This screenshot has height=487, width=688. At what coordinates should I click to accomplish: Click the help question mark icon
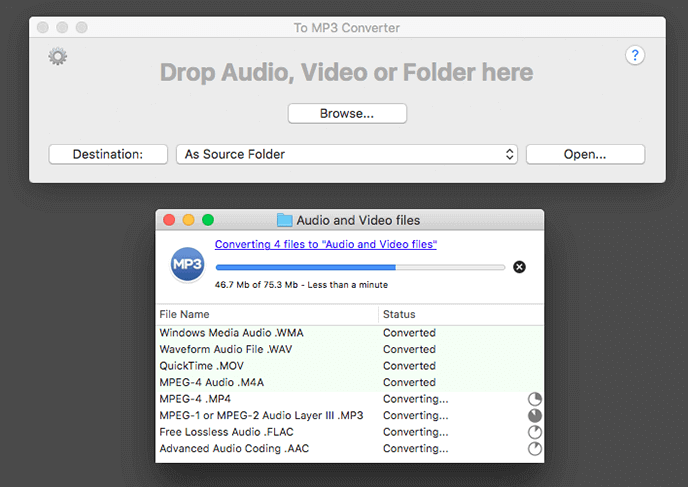point(635,56)
